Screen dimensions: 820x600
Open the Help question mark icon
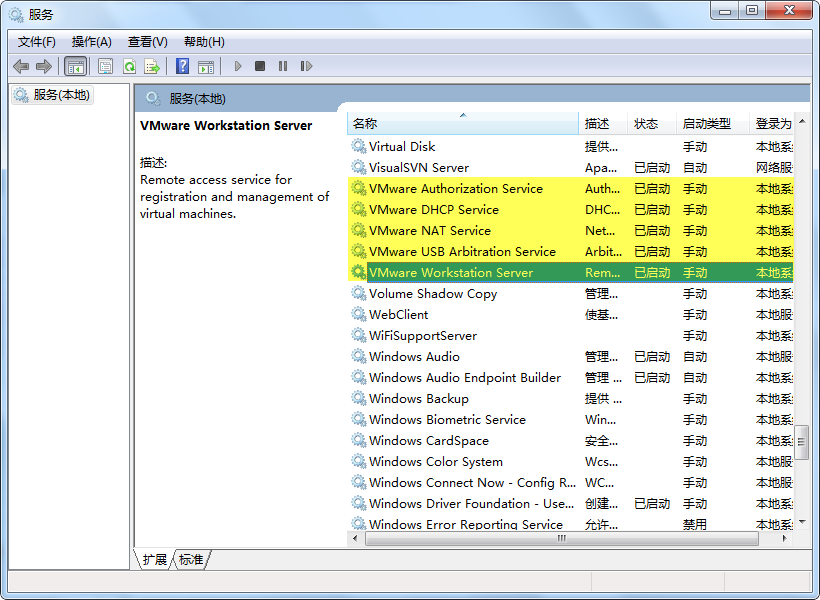(x=182, y=66)
